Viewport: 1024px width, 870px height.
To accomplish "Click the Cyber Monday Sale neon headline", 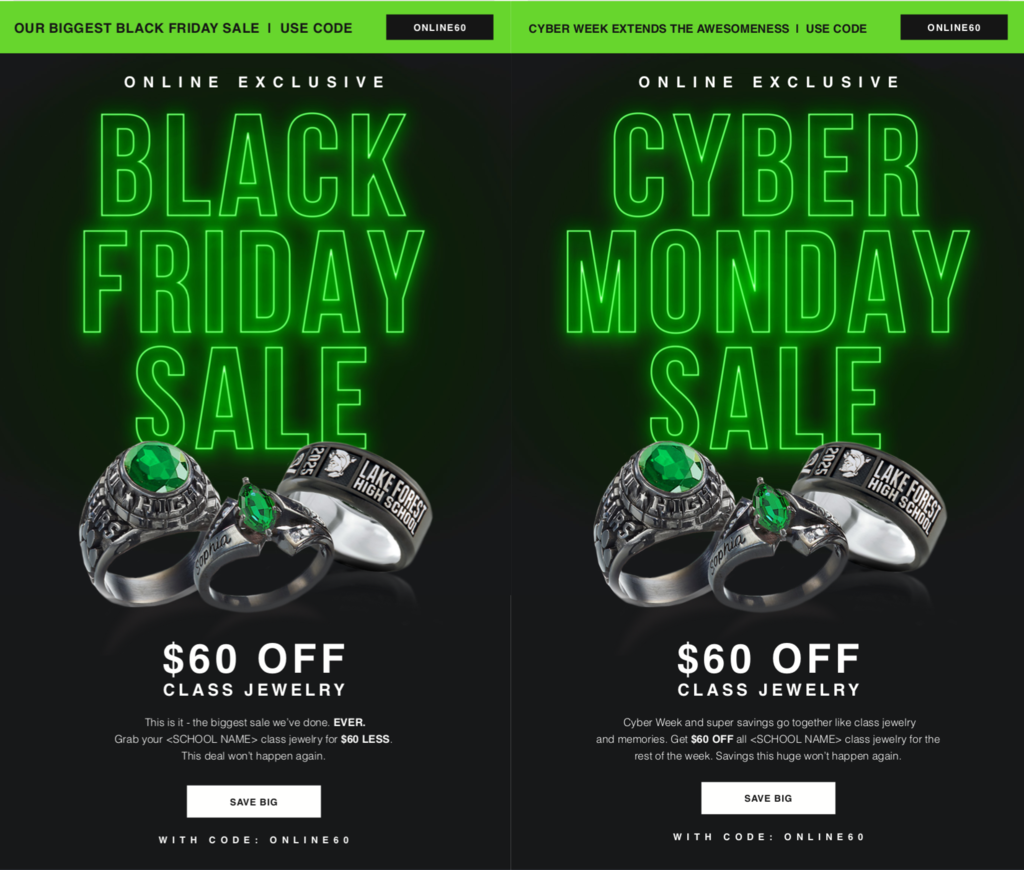I will point(767,281).
